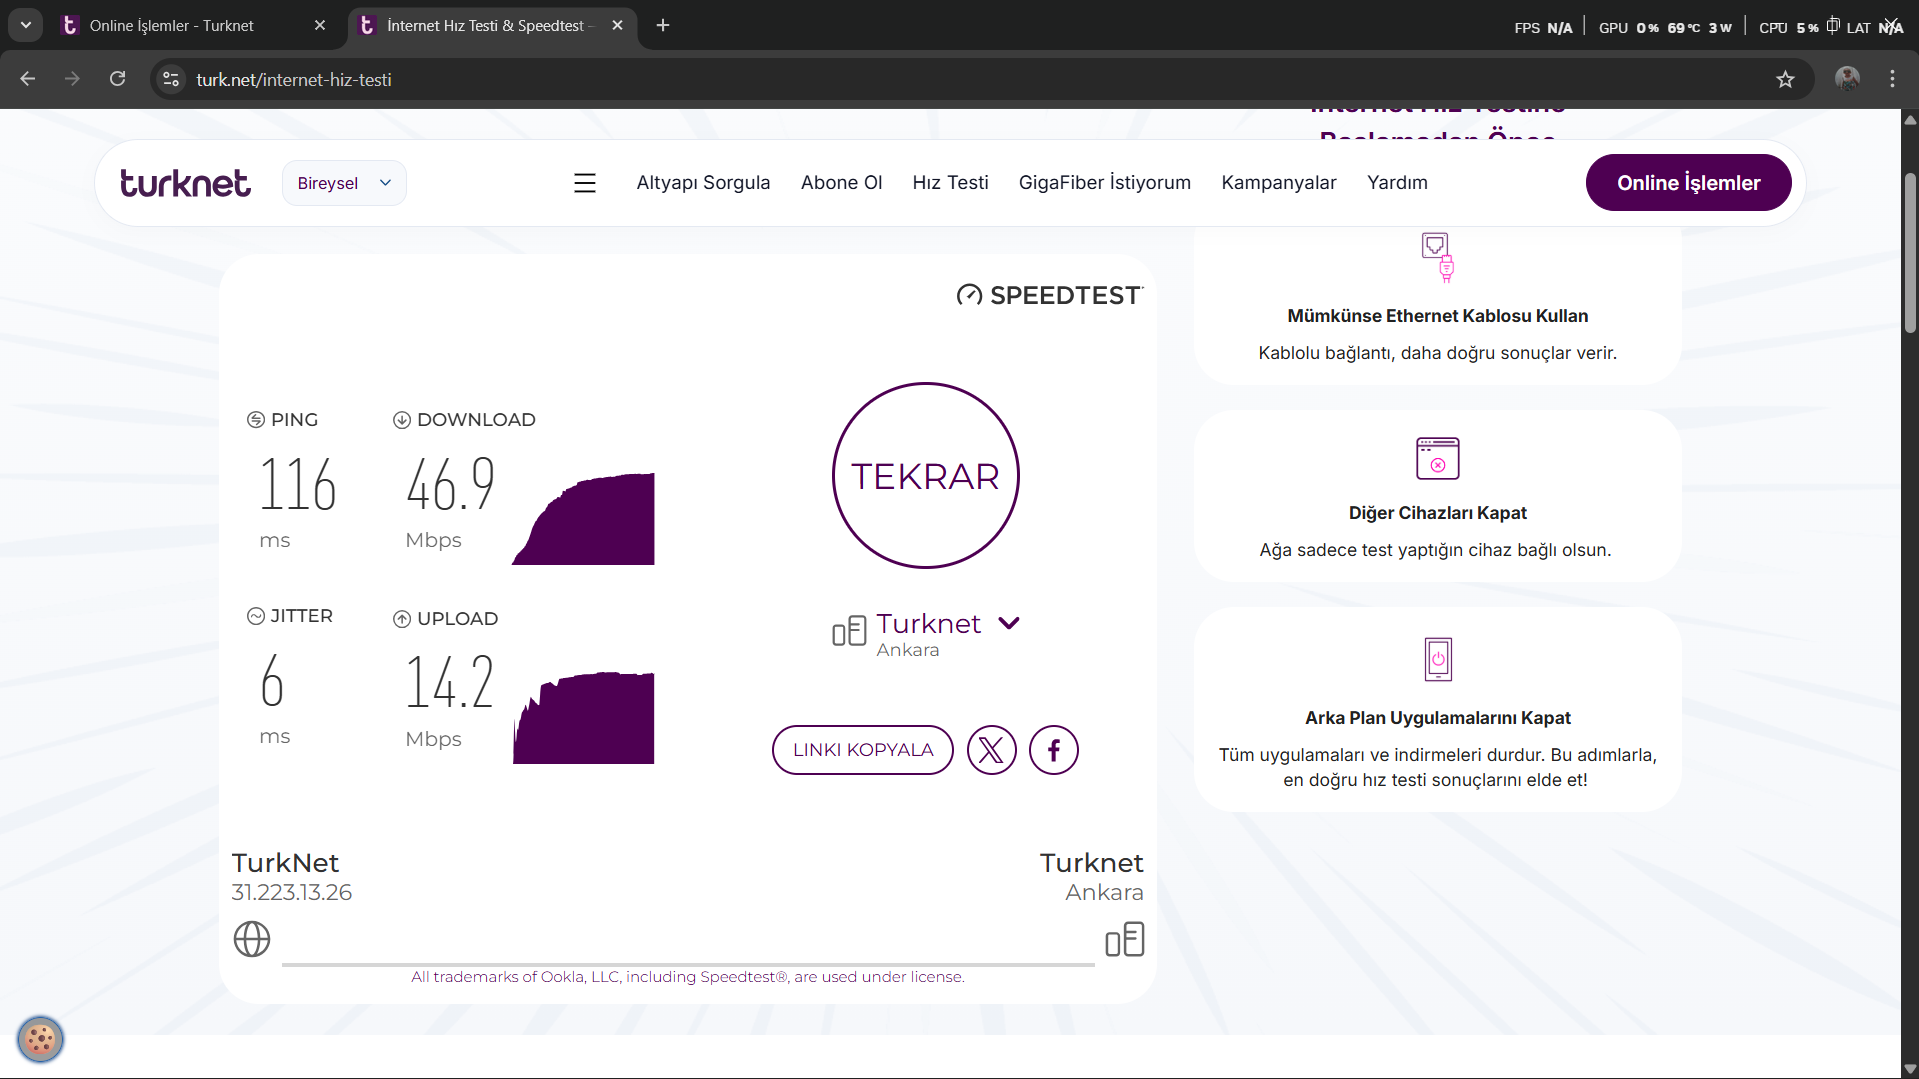Click the server icon near Ankara footer

pos(1125,939)
